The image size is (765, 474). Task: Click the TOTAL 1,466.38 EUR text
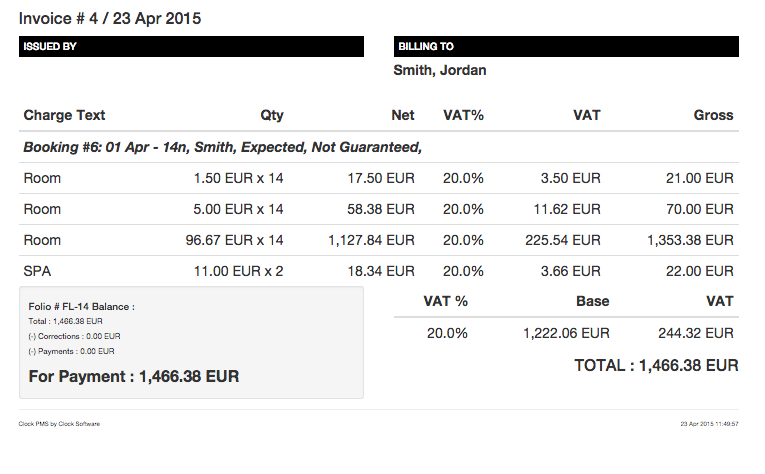tap(656, 365)
